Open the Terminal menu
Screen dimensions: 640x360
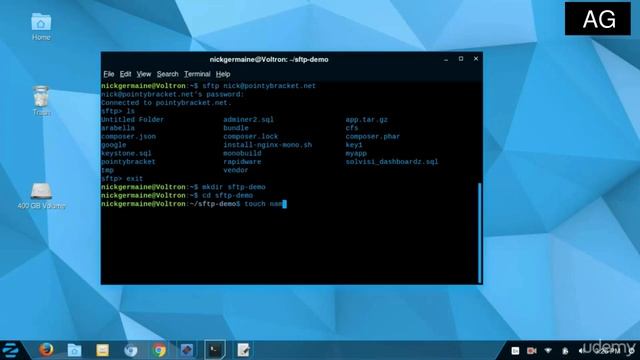click(197, 74)
